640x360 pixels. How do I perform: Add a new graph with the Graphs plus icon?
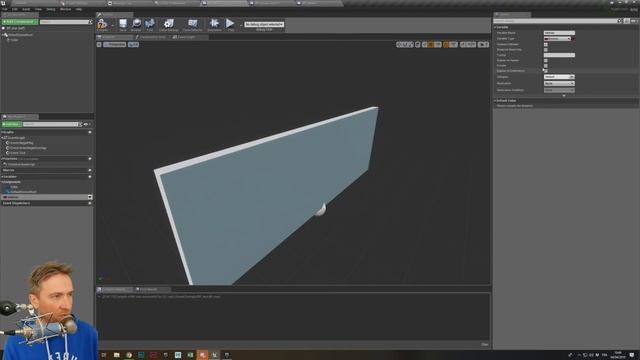click(90, 132)
